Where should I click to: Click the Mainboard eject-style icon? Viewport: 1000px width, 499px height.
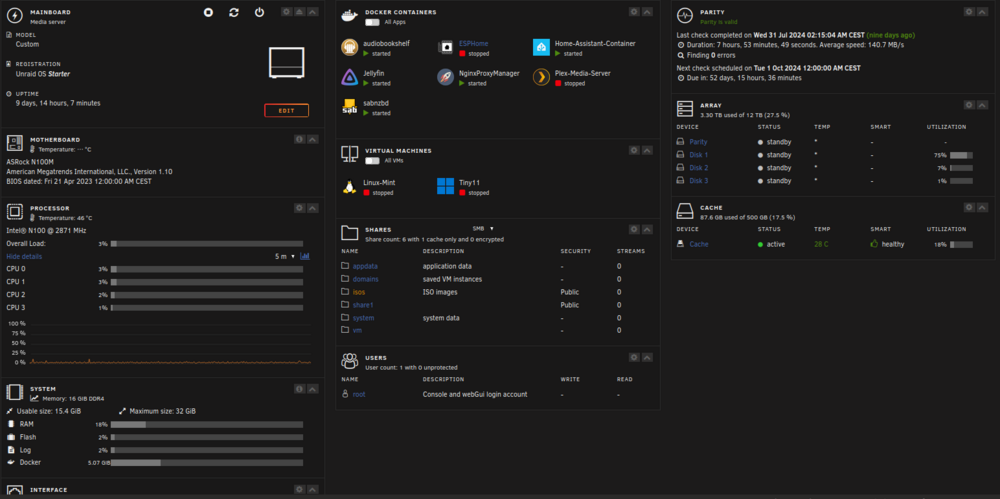tap(300, 12)
